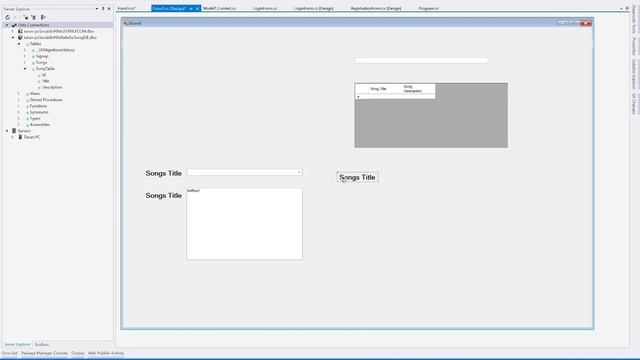Select the Synonyms folder
The height and width of the screenshot is (360, 640).
click(x=39, y=112)
